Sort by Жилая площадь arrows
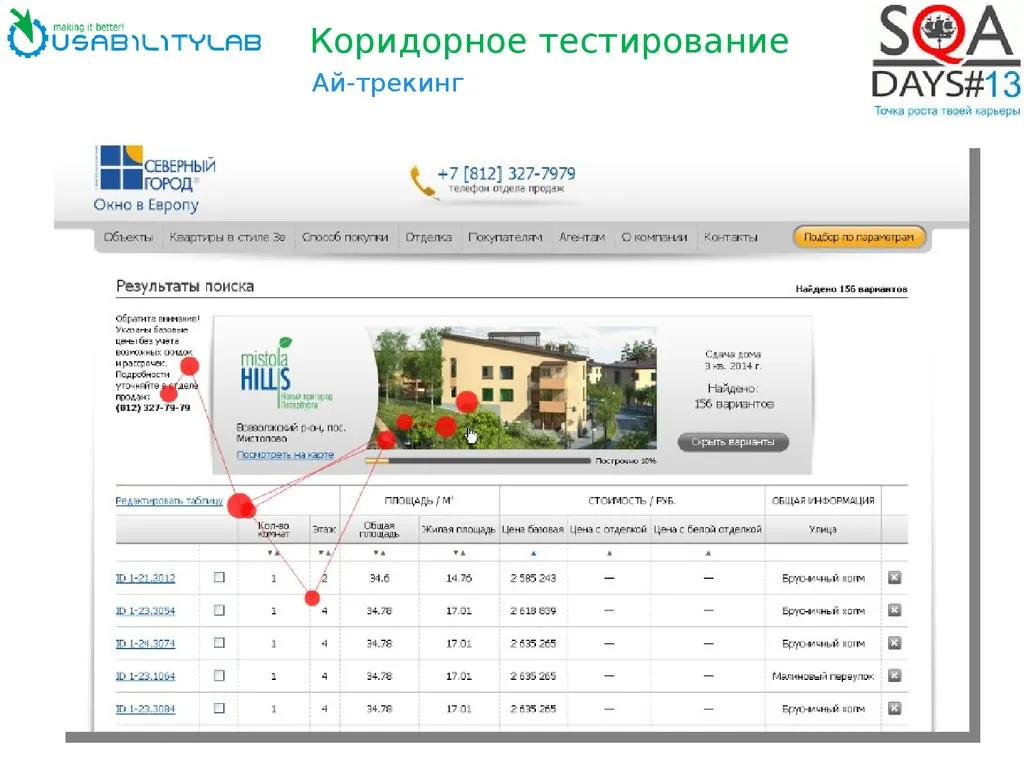Viewport: 1024px width, 768px height. click(x=459, y=553)
